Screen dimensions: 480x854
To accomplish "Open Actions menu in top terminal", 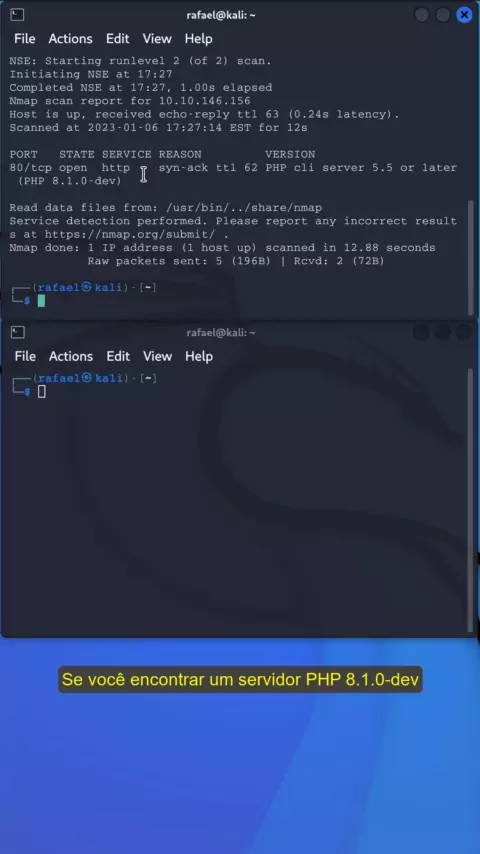I will (x=70, y=39).
